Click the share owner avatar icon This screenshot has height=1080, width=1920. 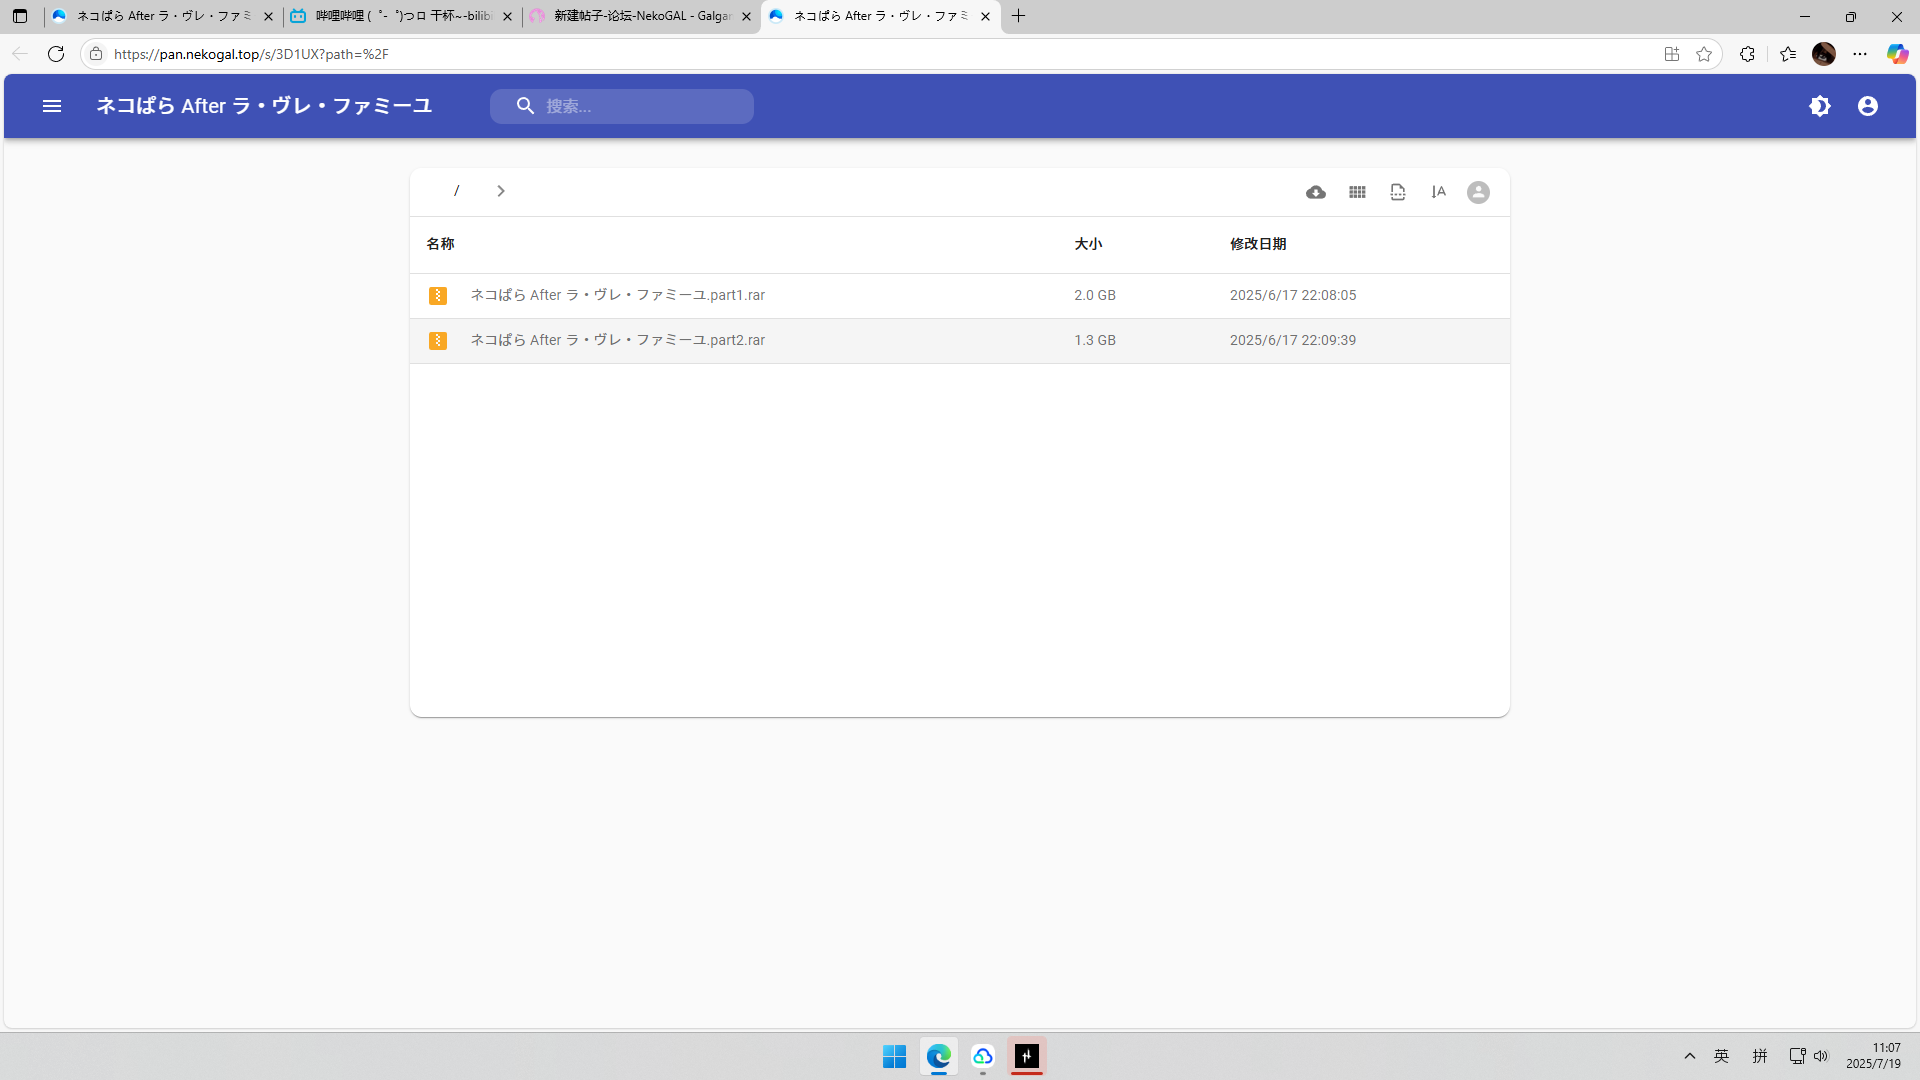[x=1478, y=192]
